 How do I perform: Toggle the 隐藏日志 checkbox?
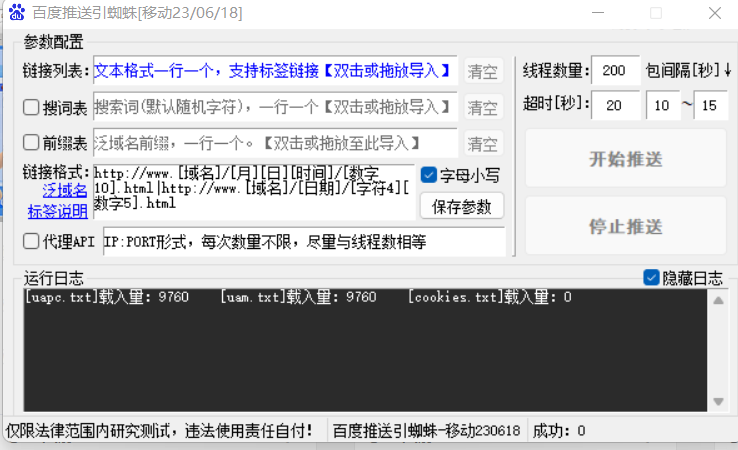click(x=651, y=277)
